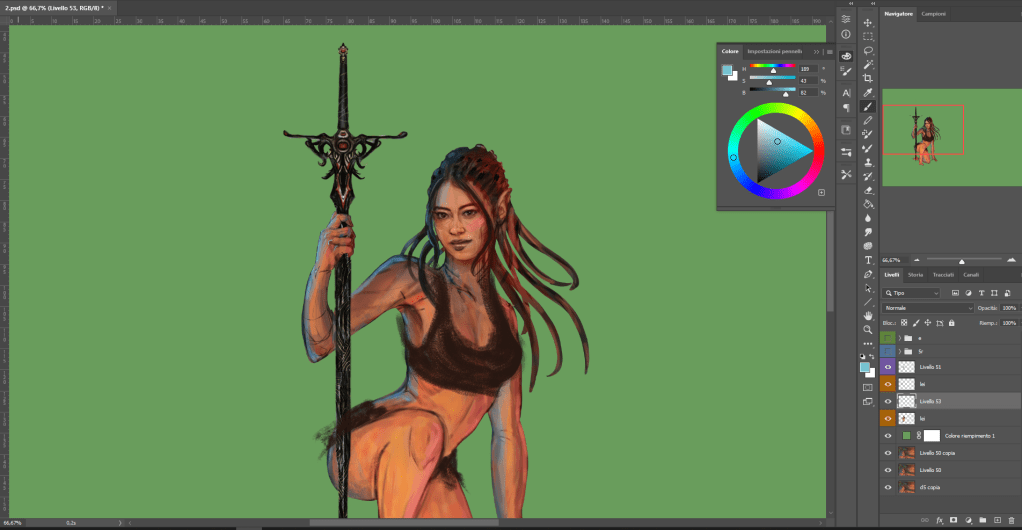Toggle visibility of Livello 50 copia

tap(888, 453)
